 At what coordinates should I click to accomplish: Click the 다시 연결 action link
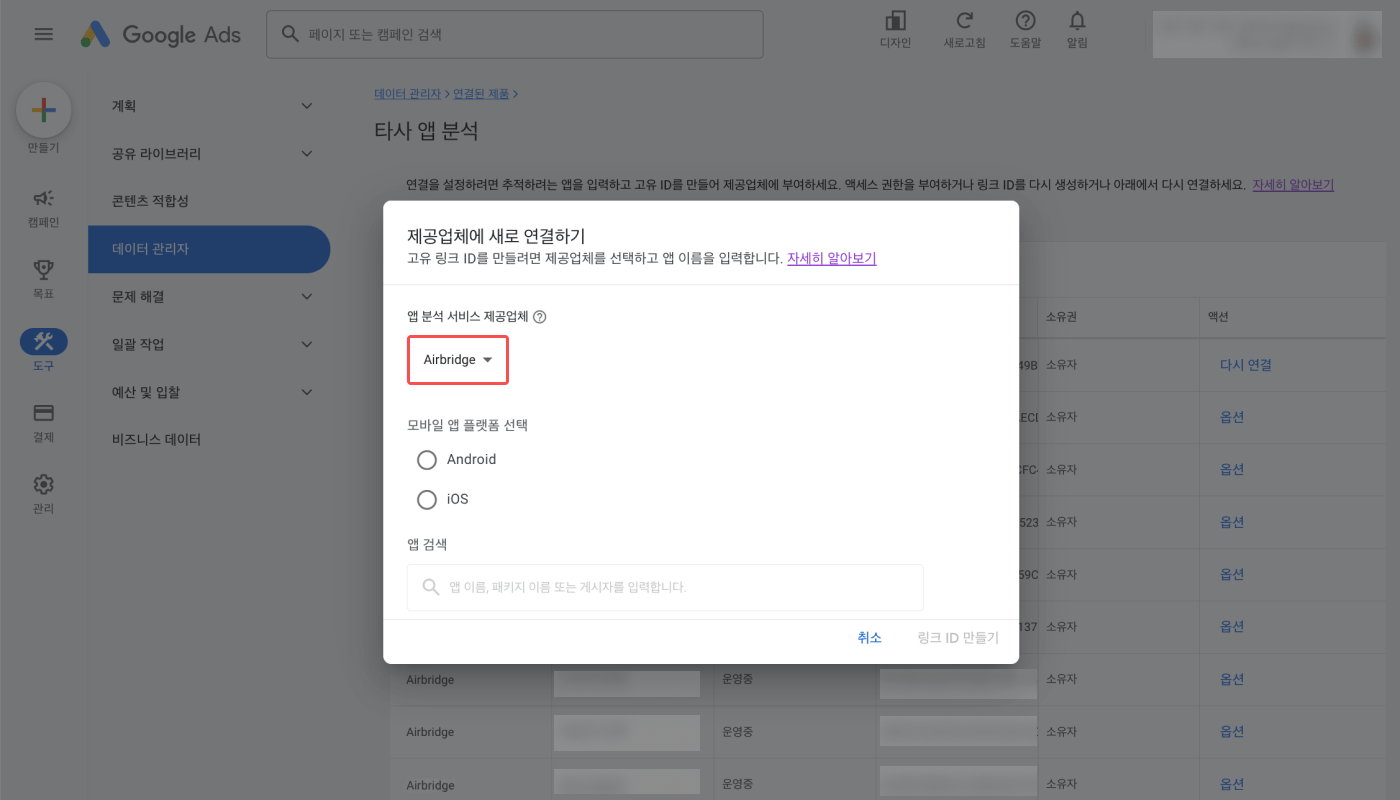1246,365
